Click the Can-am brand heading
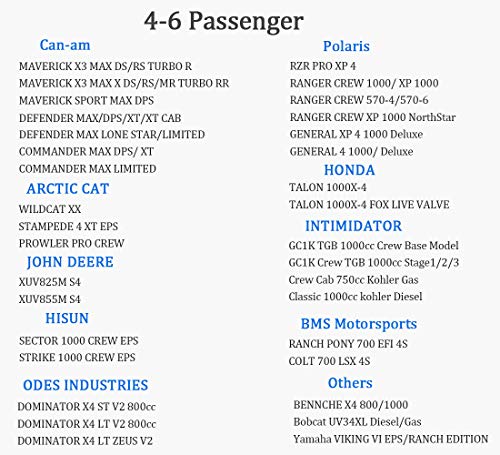 (65, 45)
